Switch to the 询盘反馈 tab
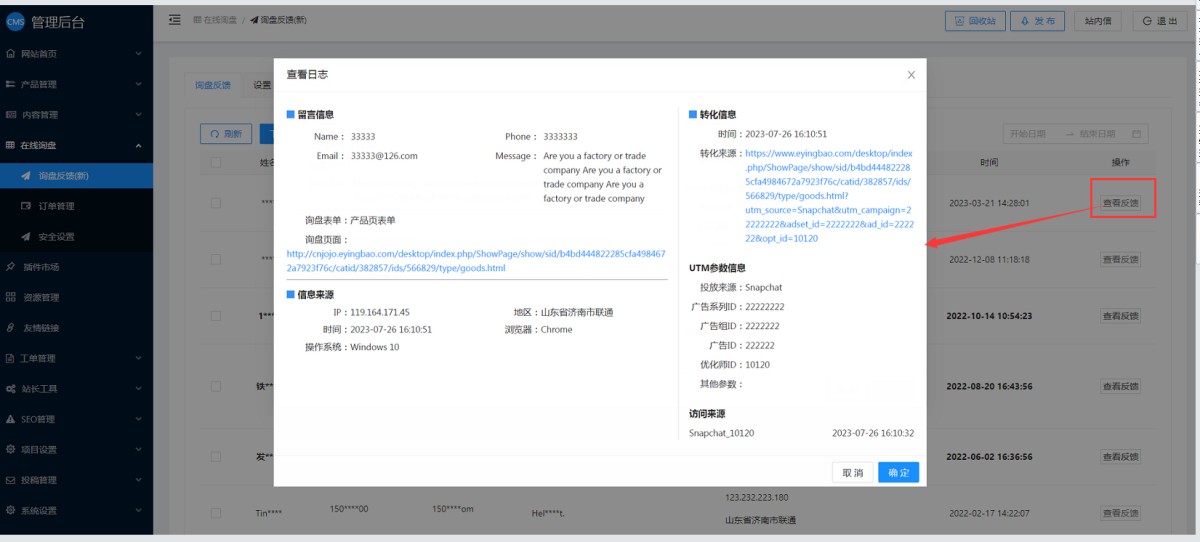The image size is (1200, 542). coord(212,86)
